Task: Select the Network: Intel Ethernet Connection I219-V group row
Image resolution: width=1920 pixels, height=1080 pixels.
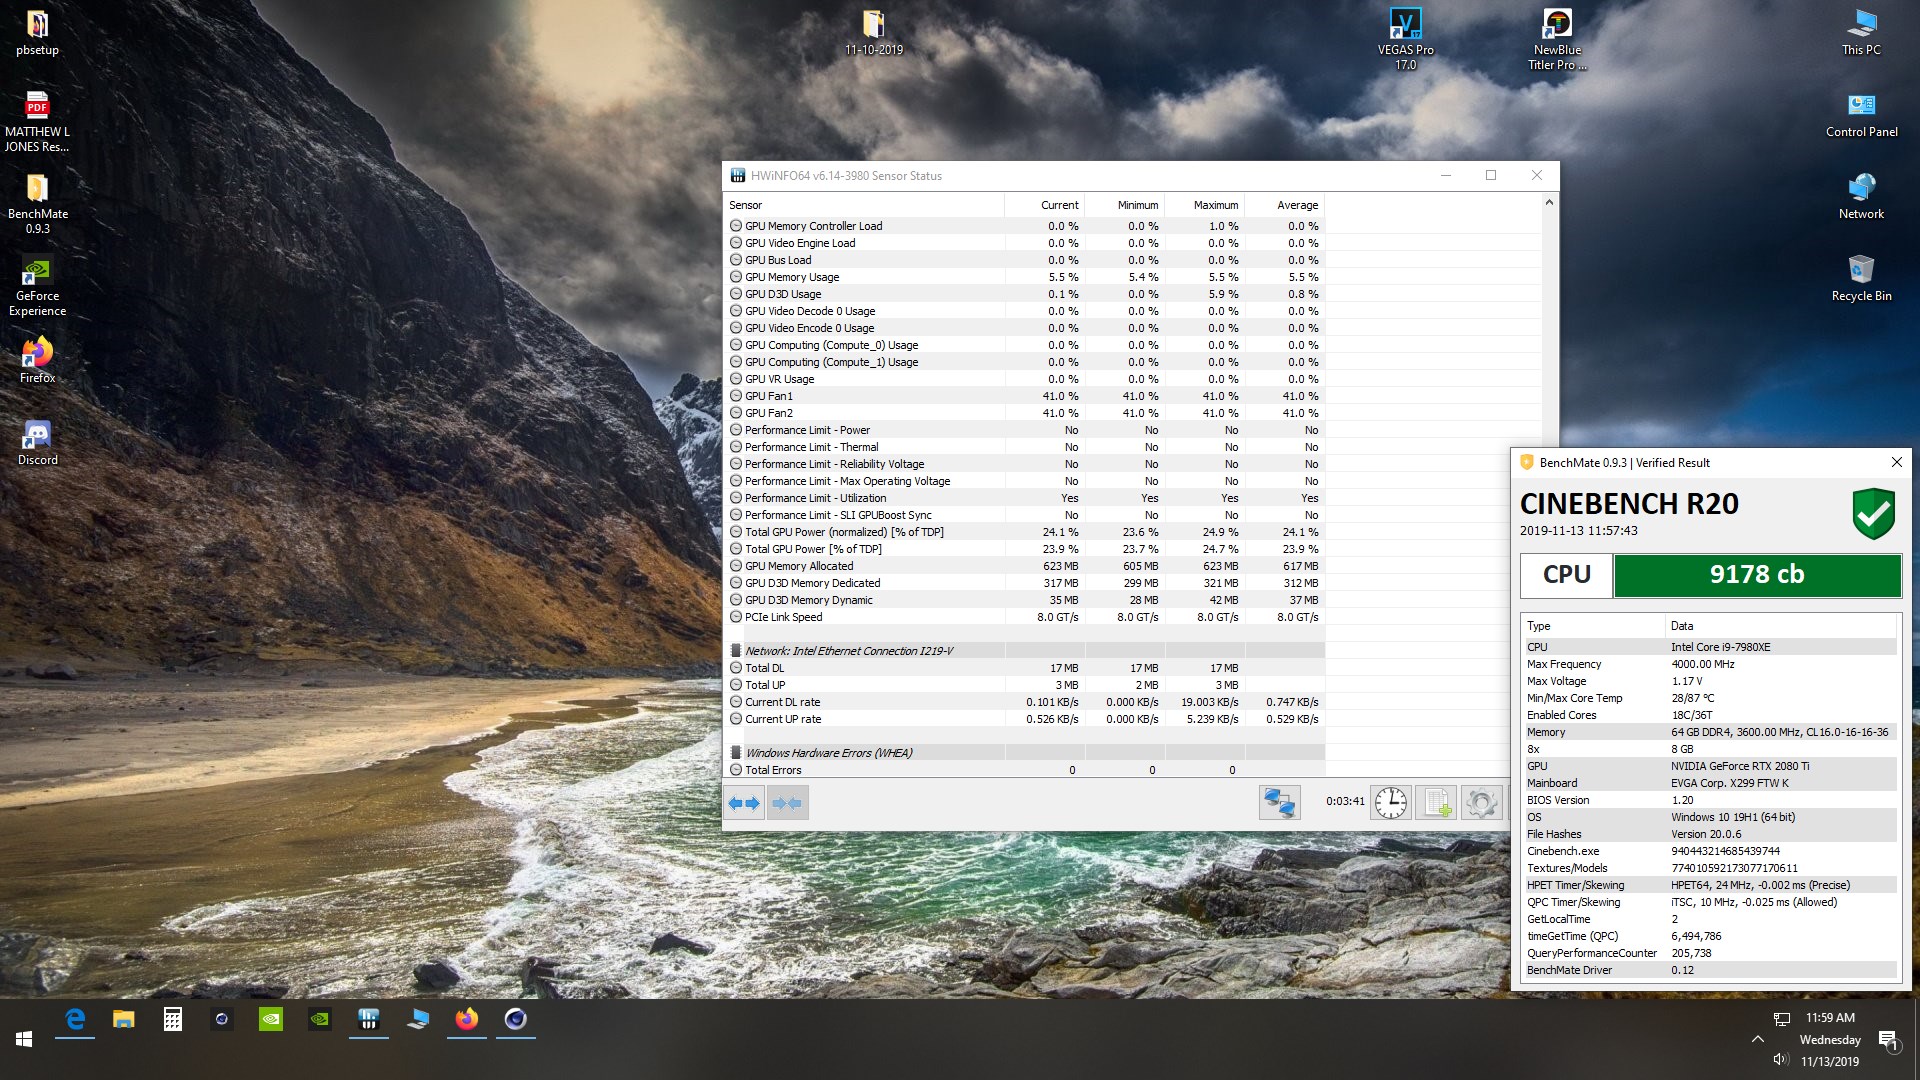Action: [1025, 651]
